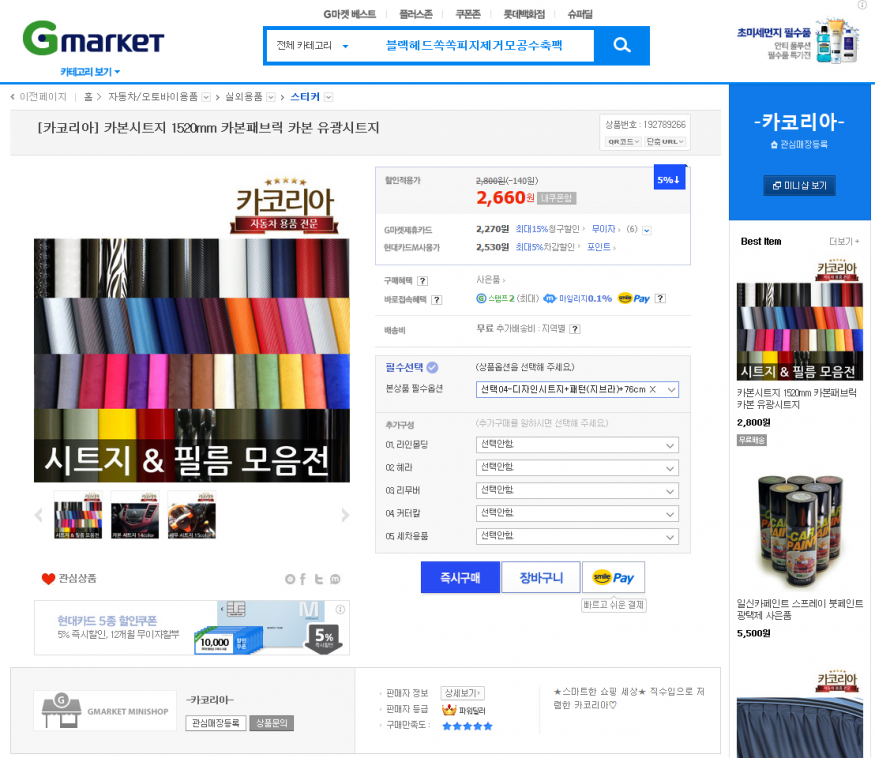Click 상세보기 for 판매자 정보

pos(463,693)
